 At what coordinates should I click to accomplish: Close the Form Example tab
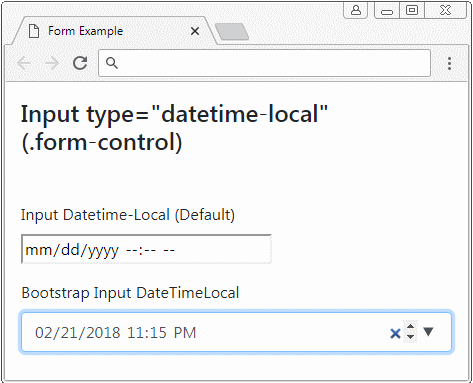195,31
